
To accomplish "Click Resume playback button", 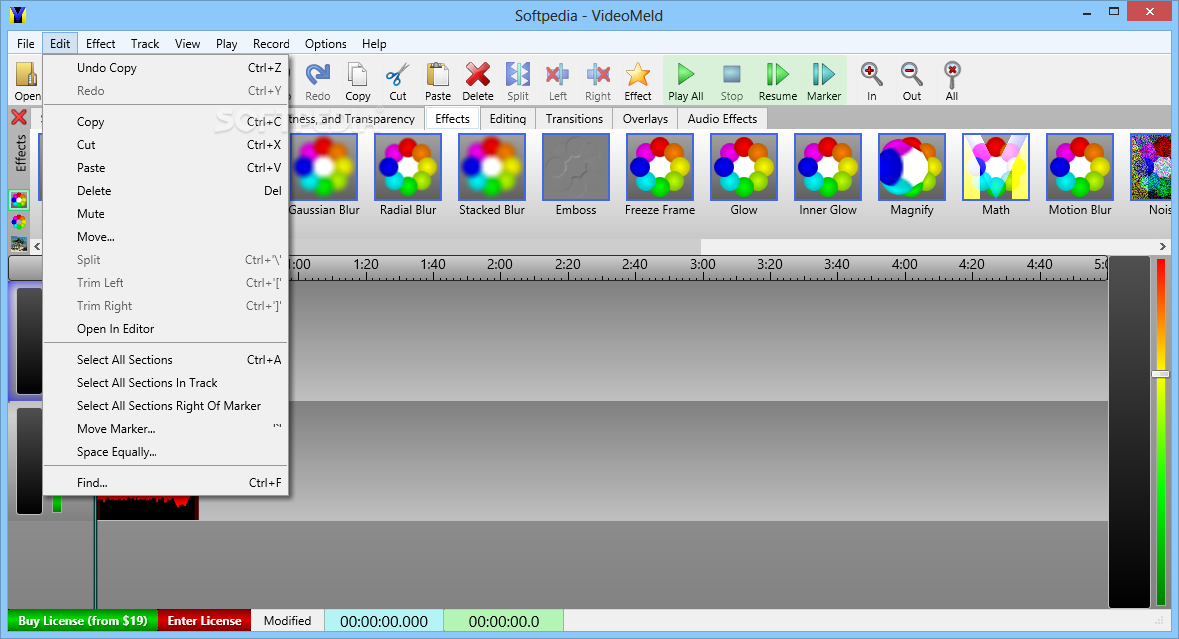I will click(777, 81).
